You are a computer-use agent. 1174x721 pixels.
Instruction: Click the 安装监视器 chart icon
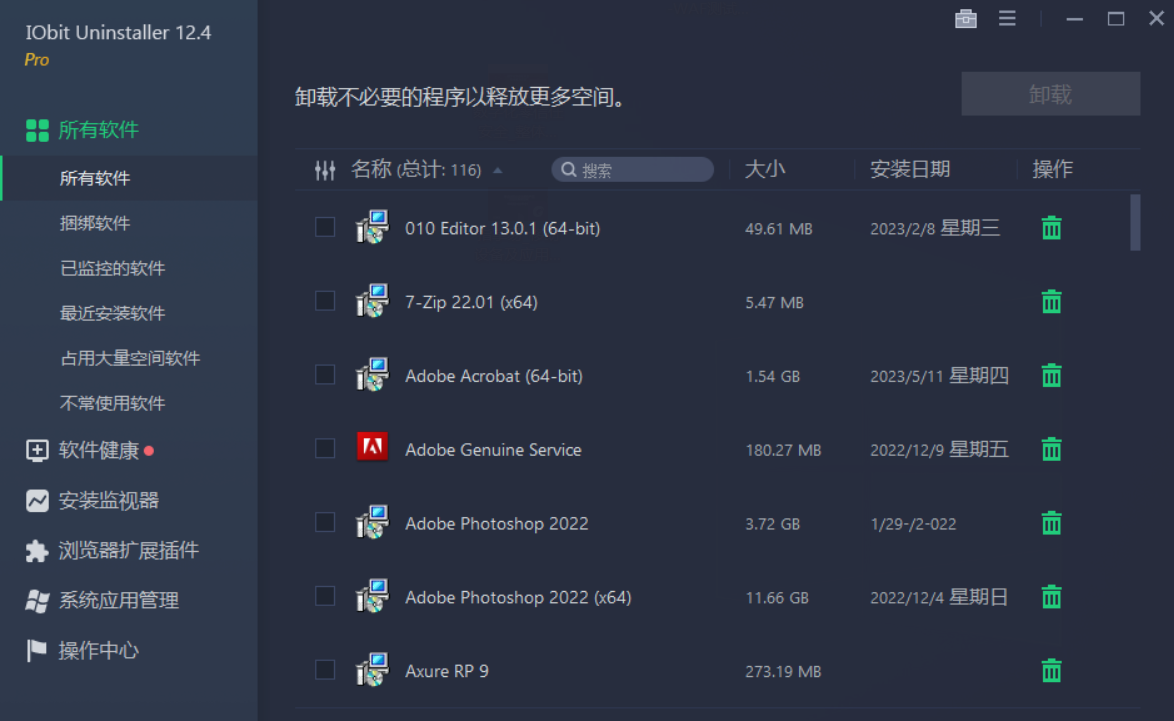[37, 500]
